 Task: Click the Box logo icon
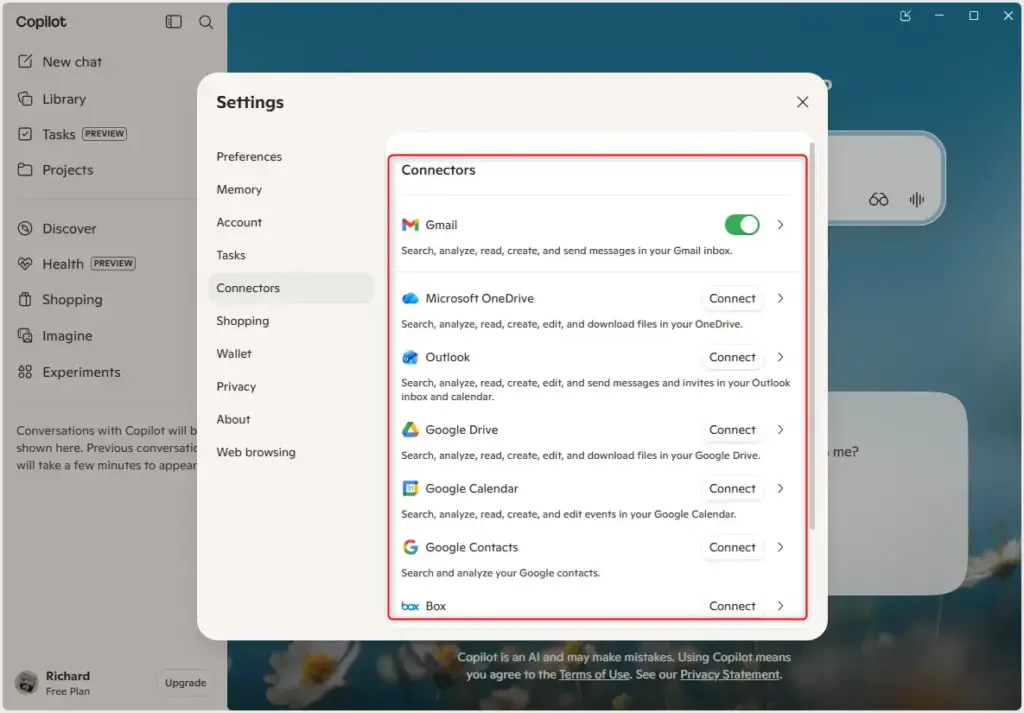click(x=410, y=606)
